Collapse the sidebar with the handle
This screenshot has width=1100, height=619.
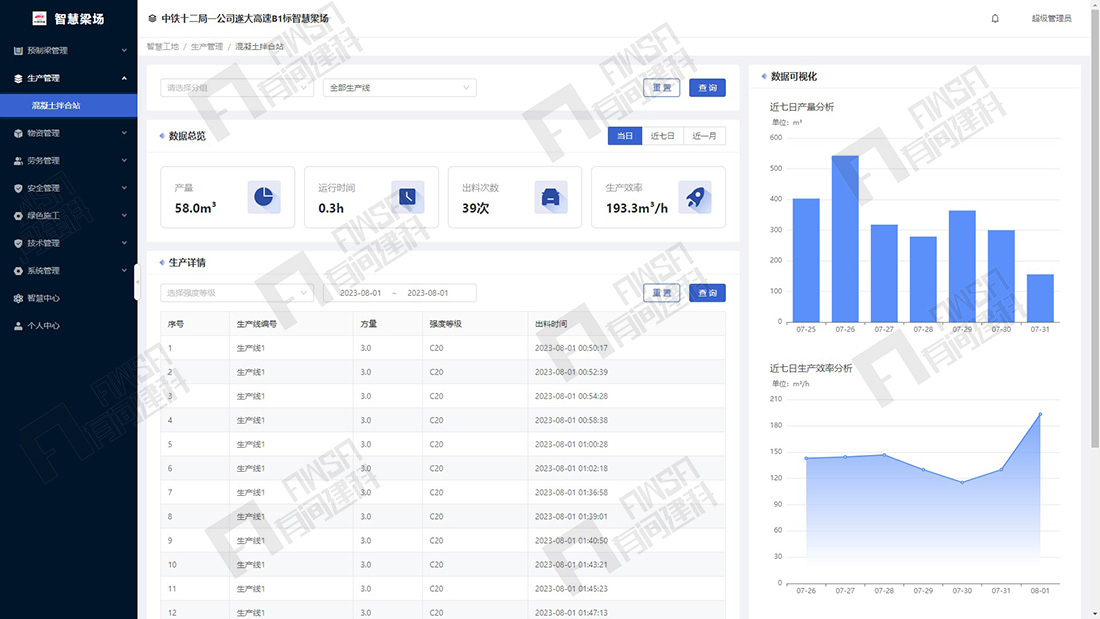coord(137,281)
